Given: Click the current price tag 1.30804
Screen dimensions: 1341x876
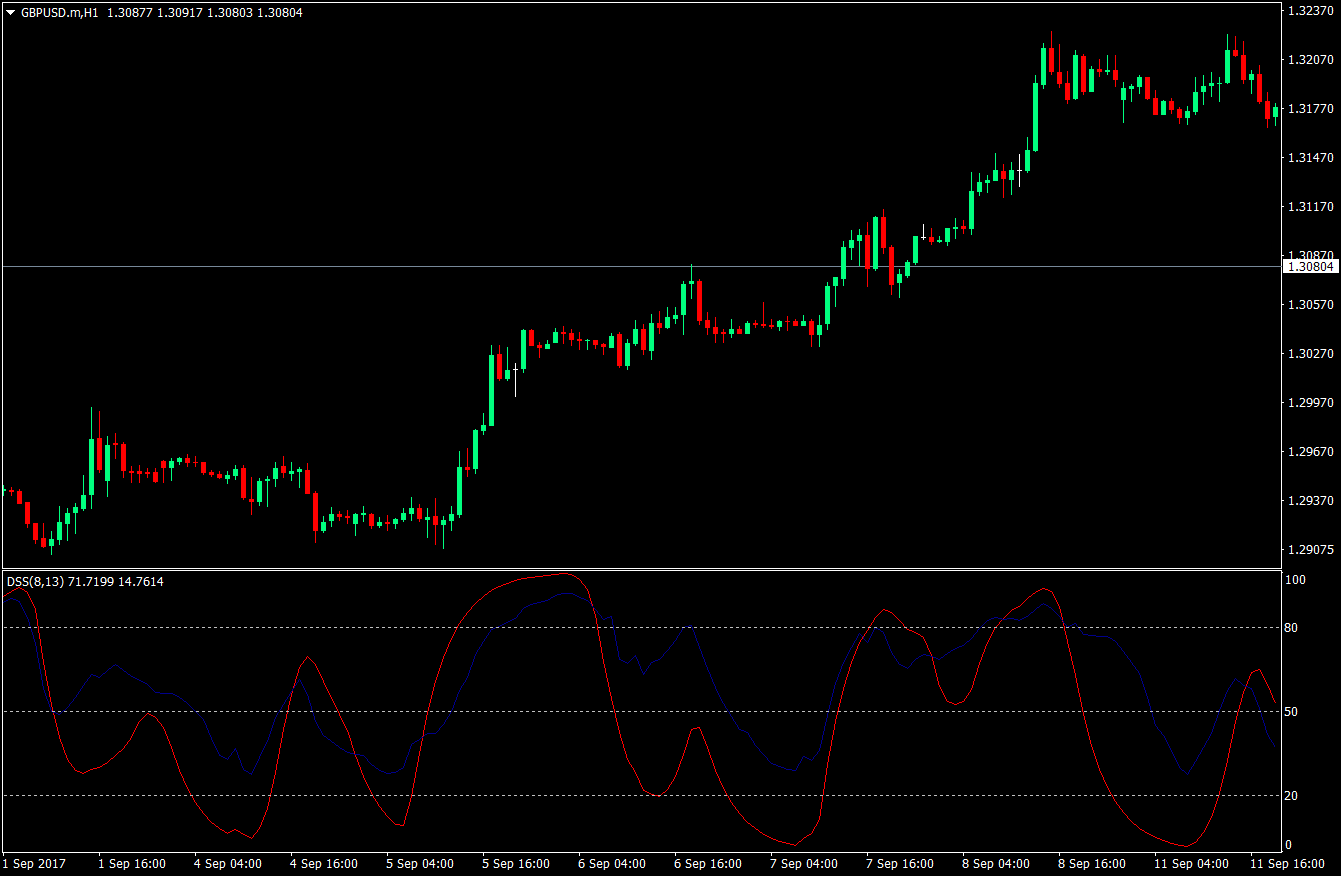Looking at the screenshot, I should (x=1311, y=266).
